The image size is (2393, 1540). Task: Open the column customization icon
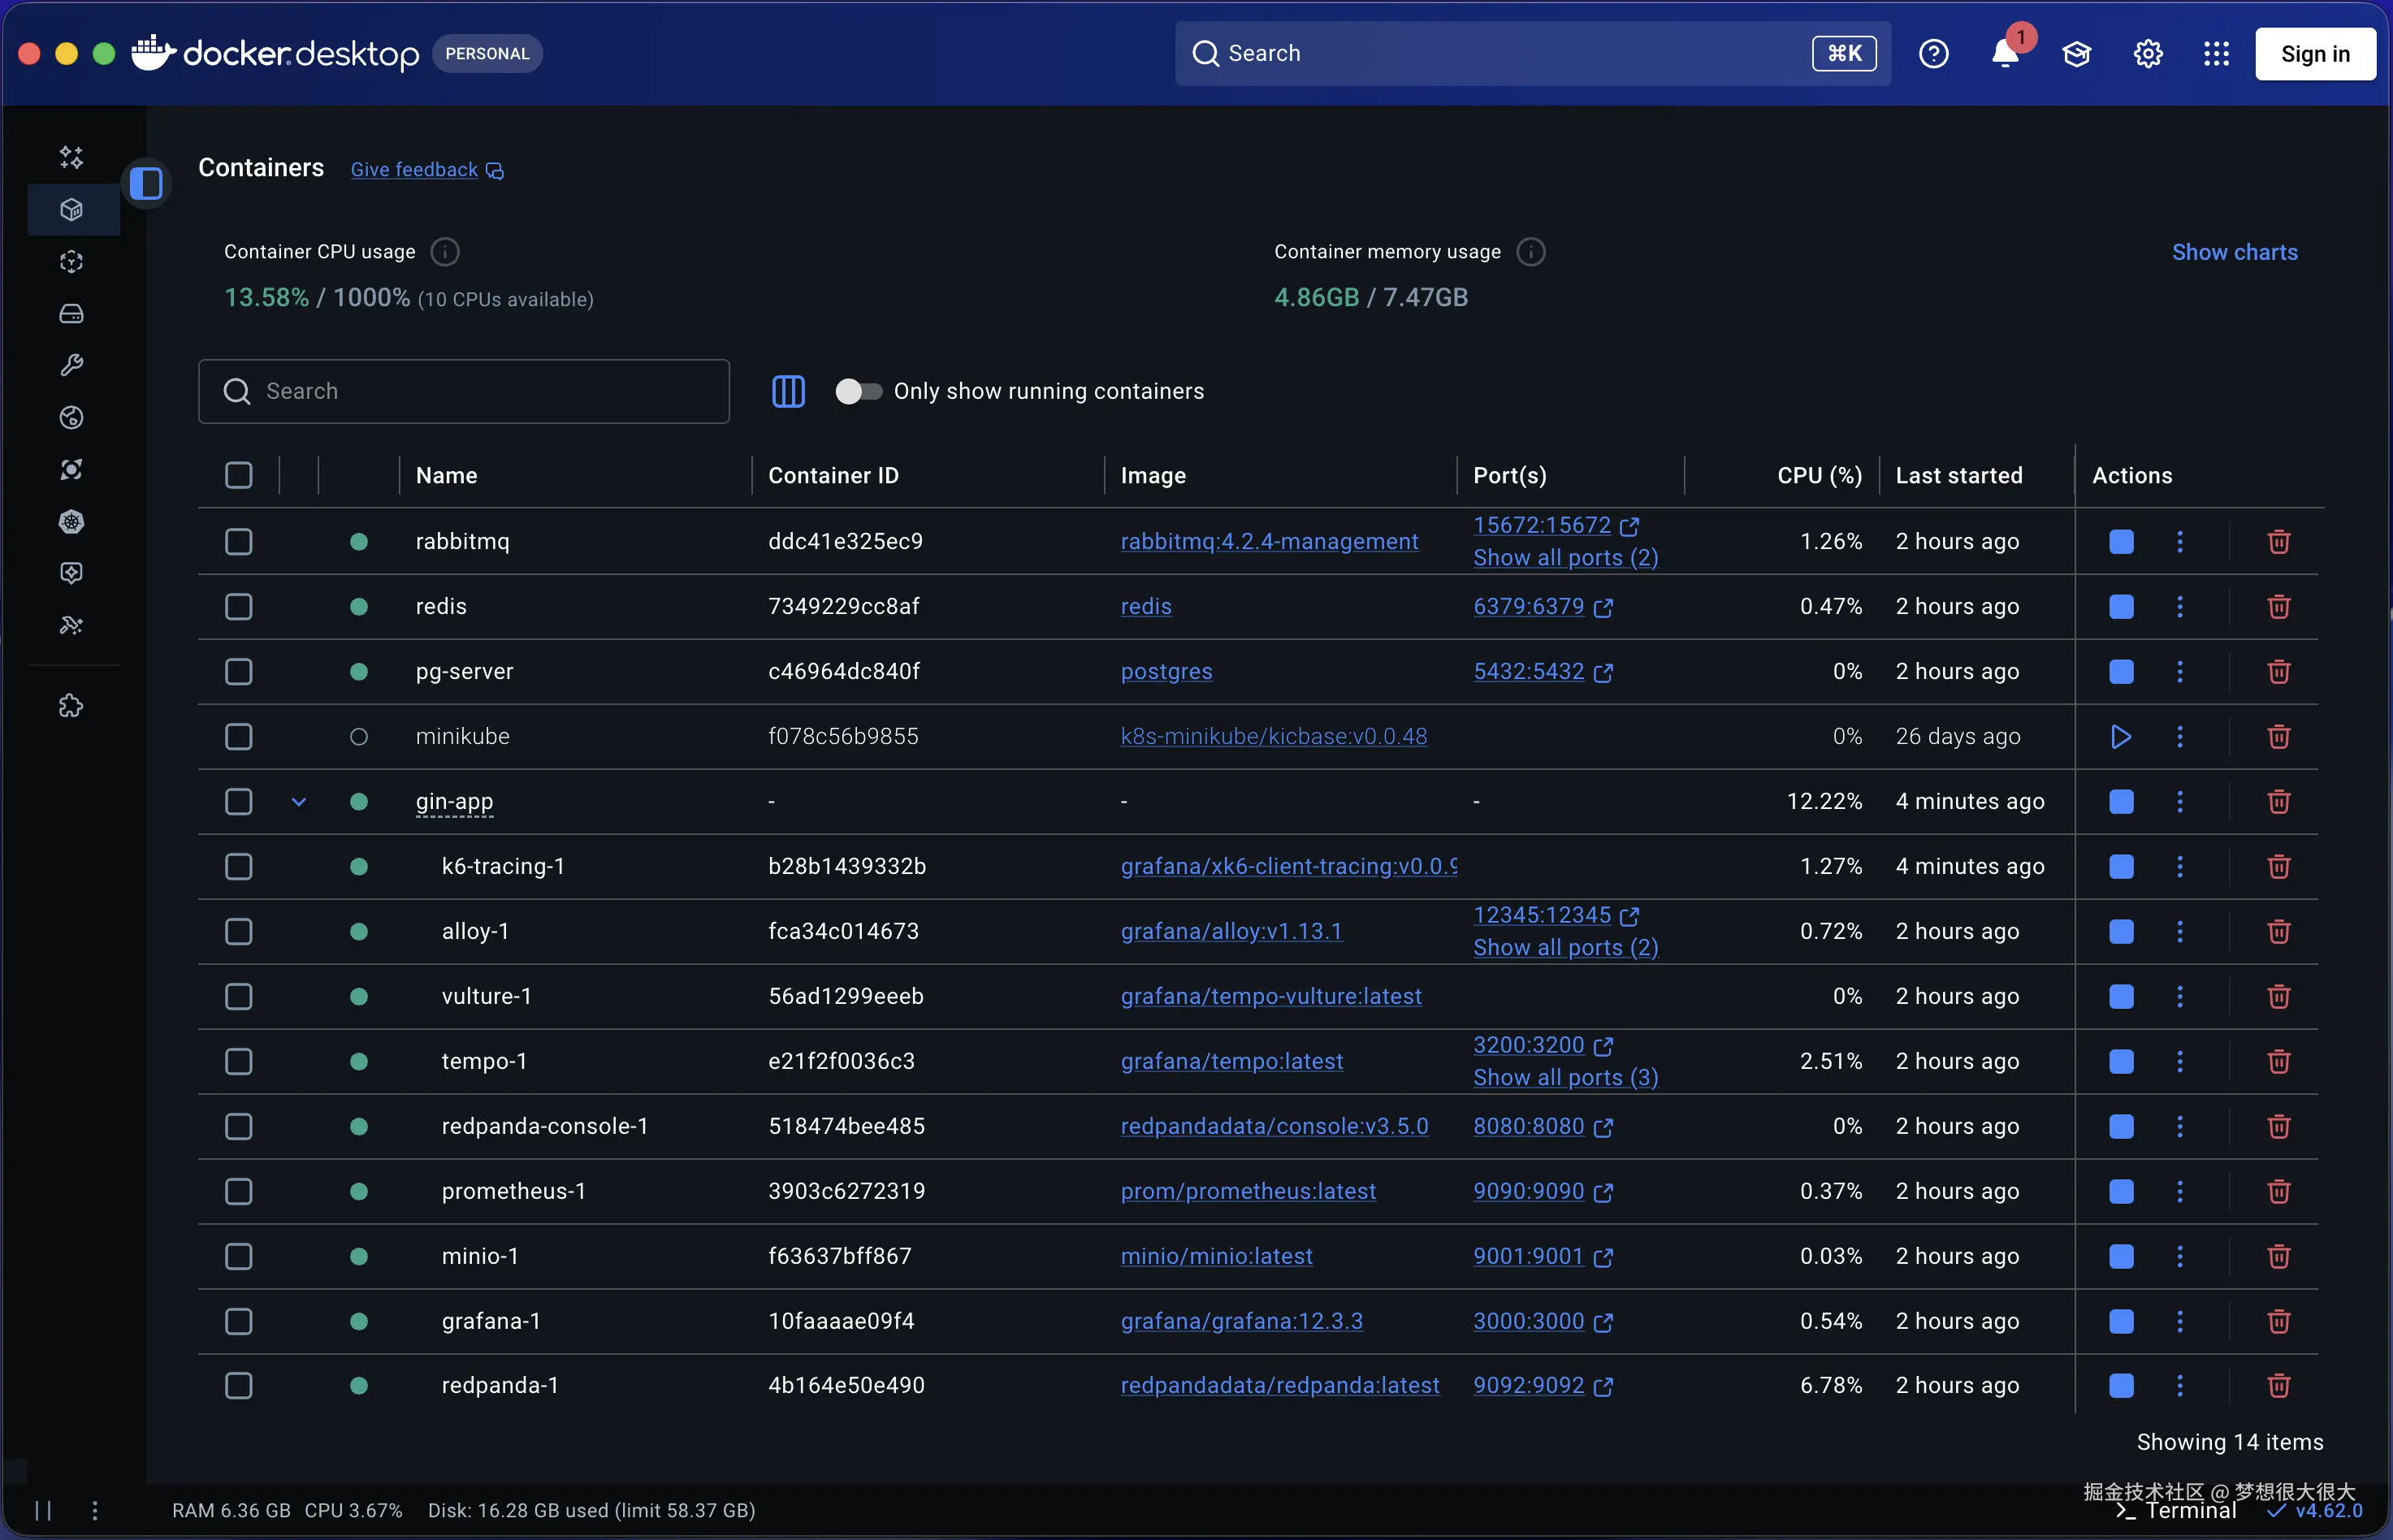coord(788,391)
